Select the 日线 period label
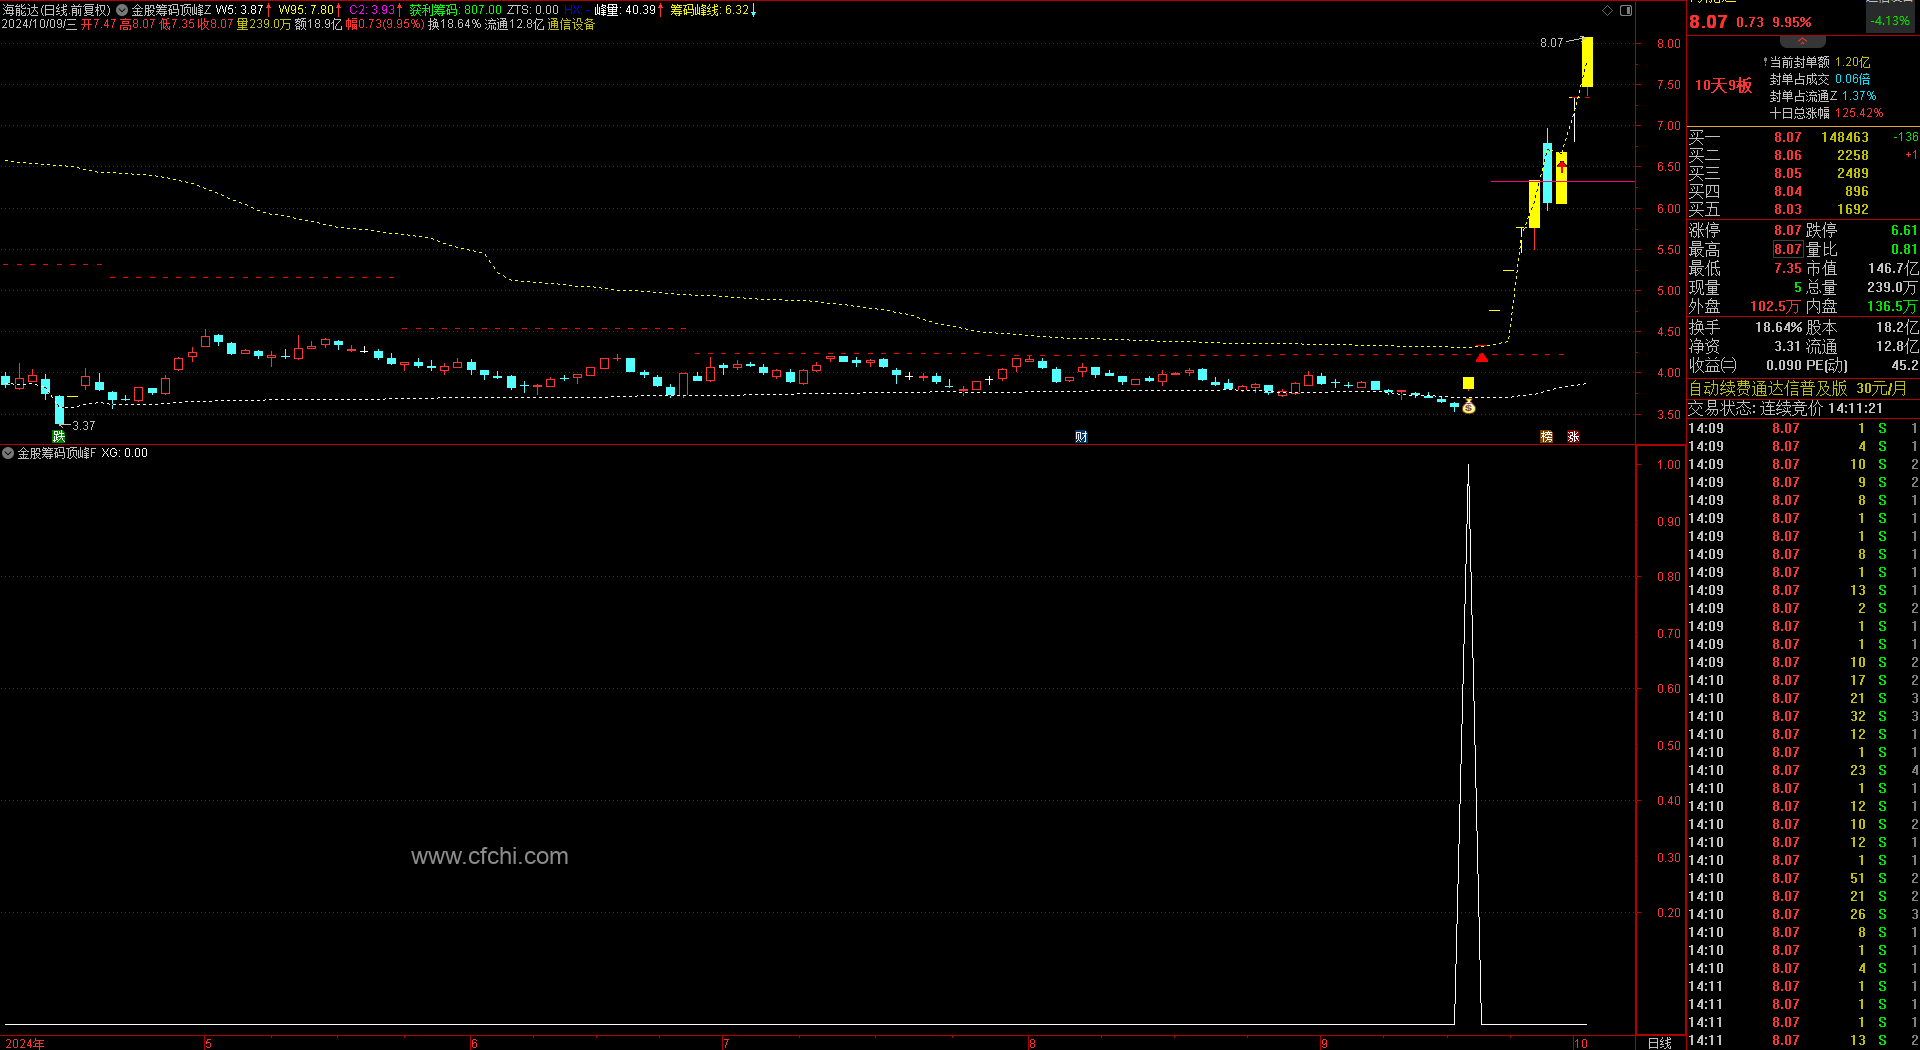Image resolution: width=1920 pixels, height=1050 pixels. tap(1660, 1043)
